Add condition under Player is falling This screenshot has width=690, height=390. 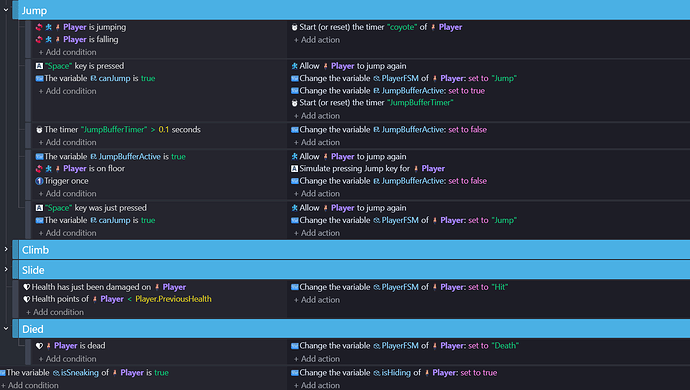(67, 52)
